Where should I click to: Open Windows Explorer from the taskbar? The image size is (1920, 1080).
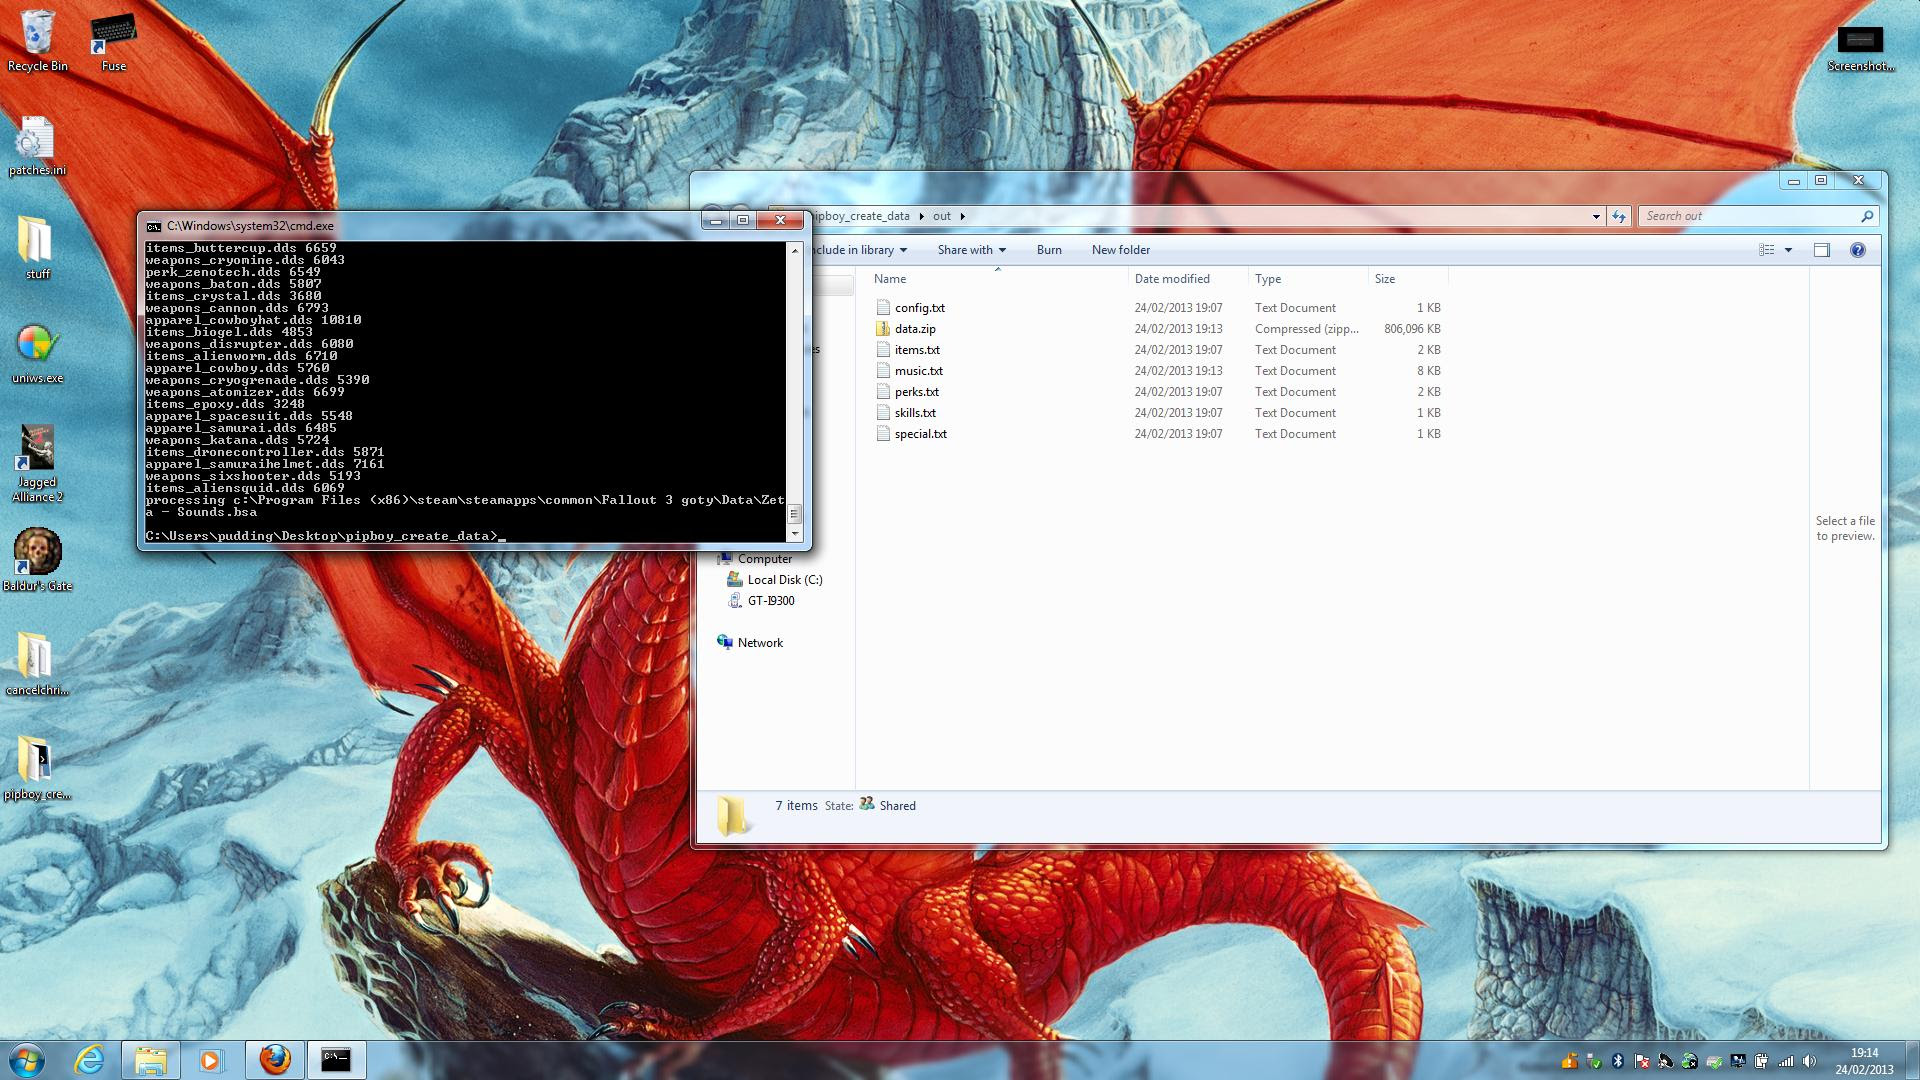coord(151,1059)
